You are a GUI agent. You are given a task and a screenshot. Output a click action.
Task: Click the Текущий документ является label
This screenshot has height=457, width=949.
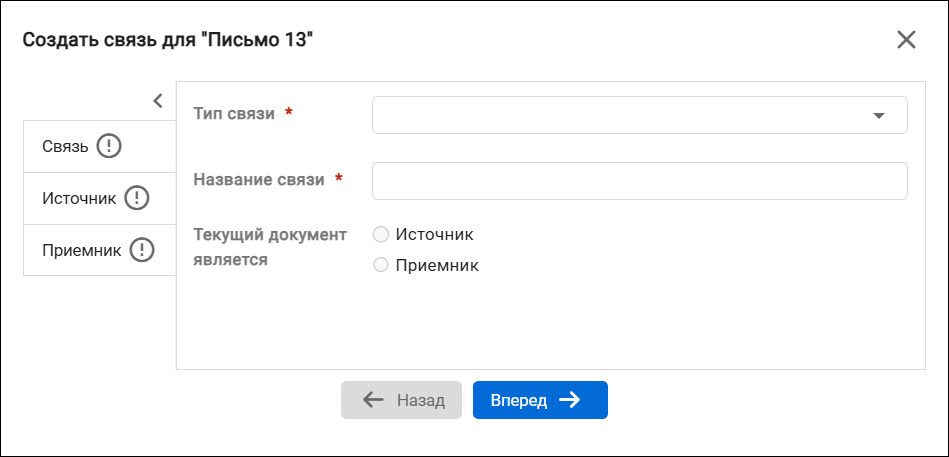click(270, 247)
